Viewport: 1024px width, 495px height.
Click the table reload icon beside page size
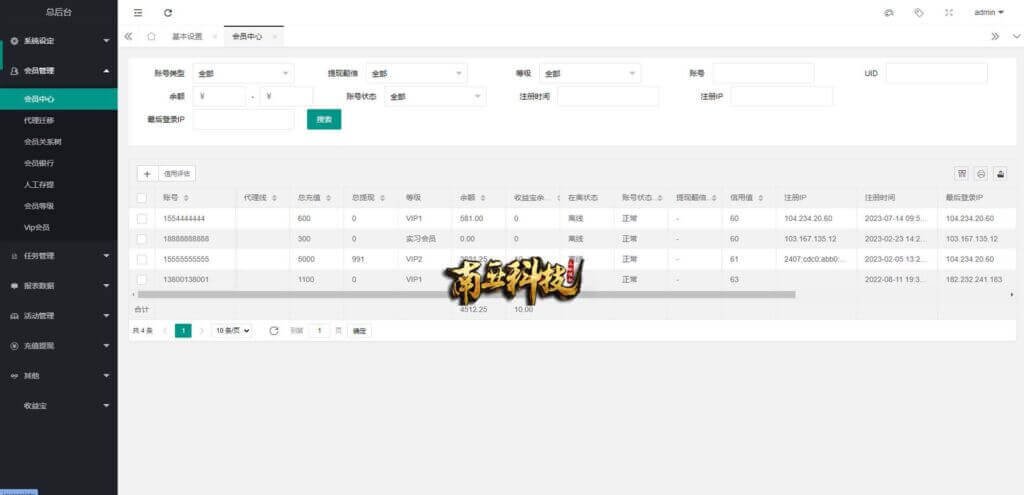point(274,330)
